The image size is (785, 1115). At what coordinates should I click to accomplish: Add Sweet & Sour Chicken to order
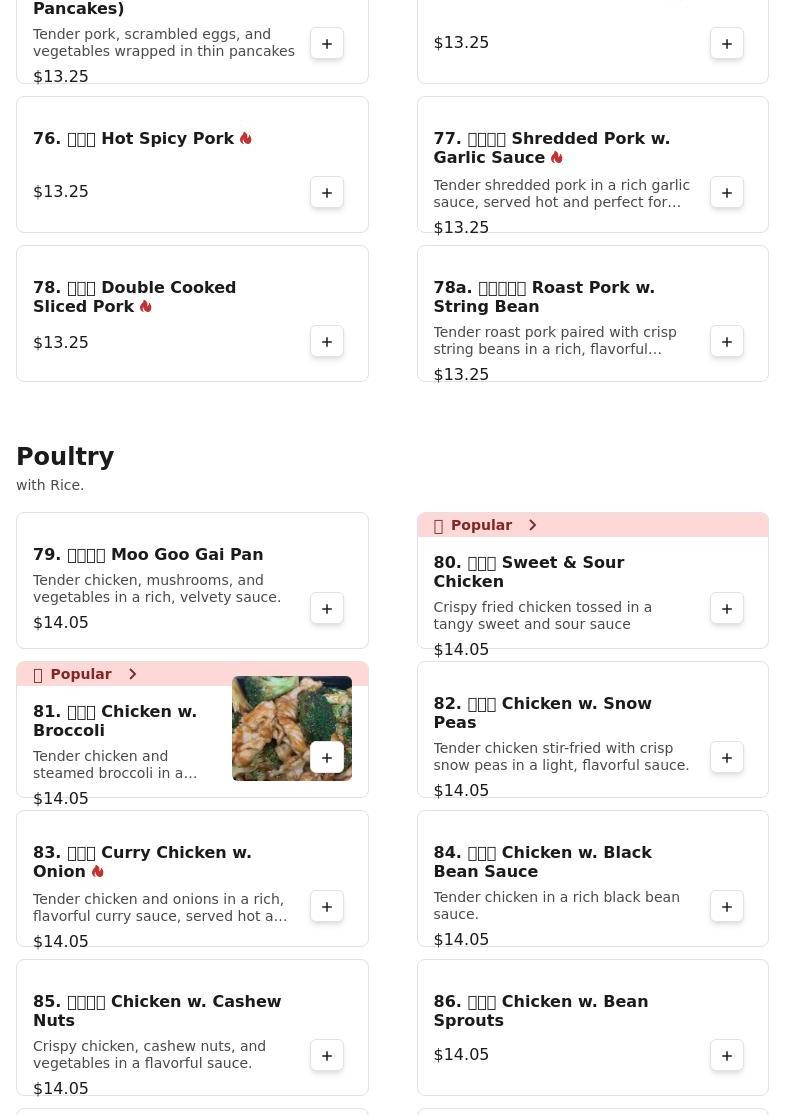(727, 608)
